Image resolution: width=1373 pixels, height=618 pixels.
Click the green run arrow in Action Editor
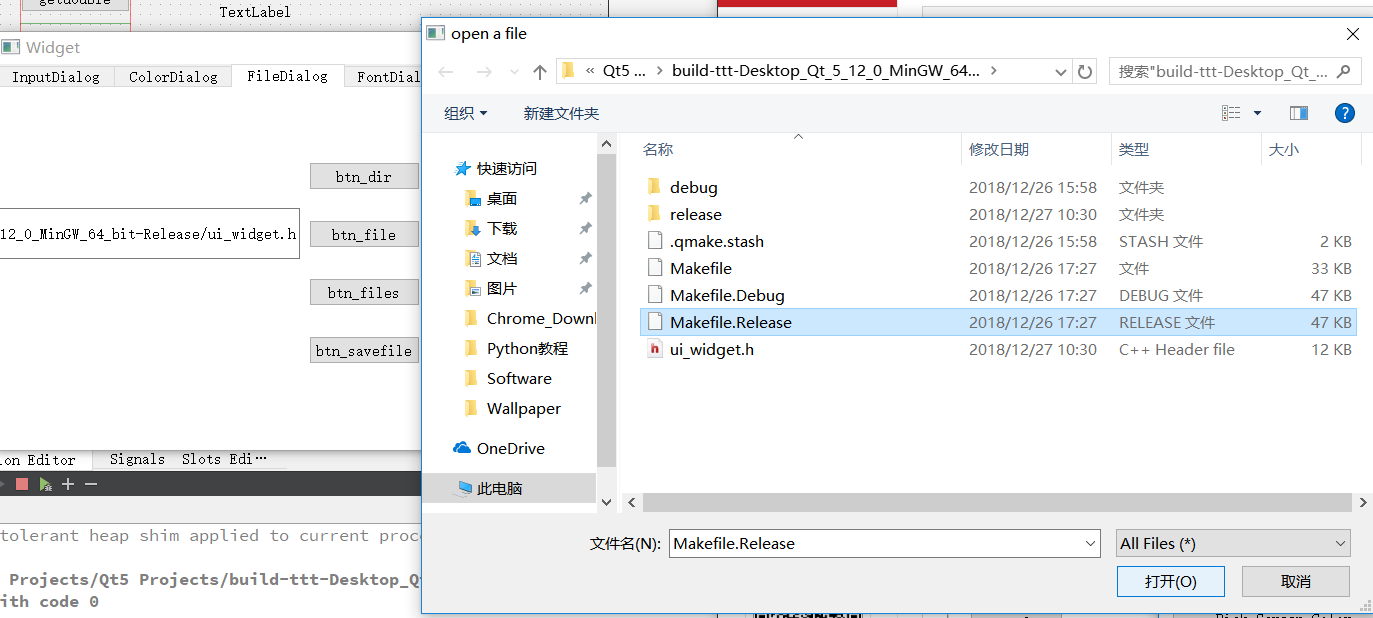(x=44, y=483)
